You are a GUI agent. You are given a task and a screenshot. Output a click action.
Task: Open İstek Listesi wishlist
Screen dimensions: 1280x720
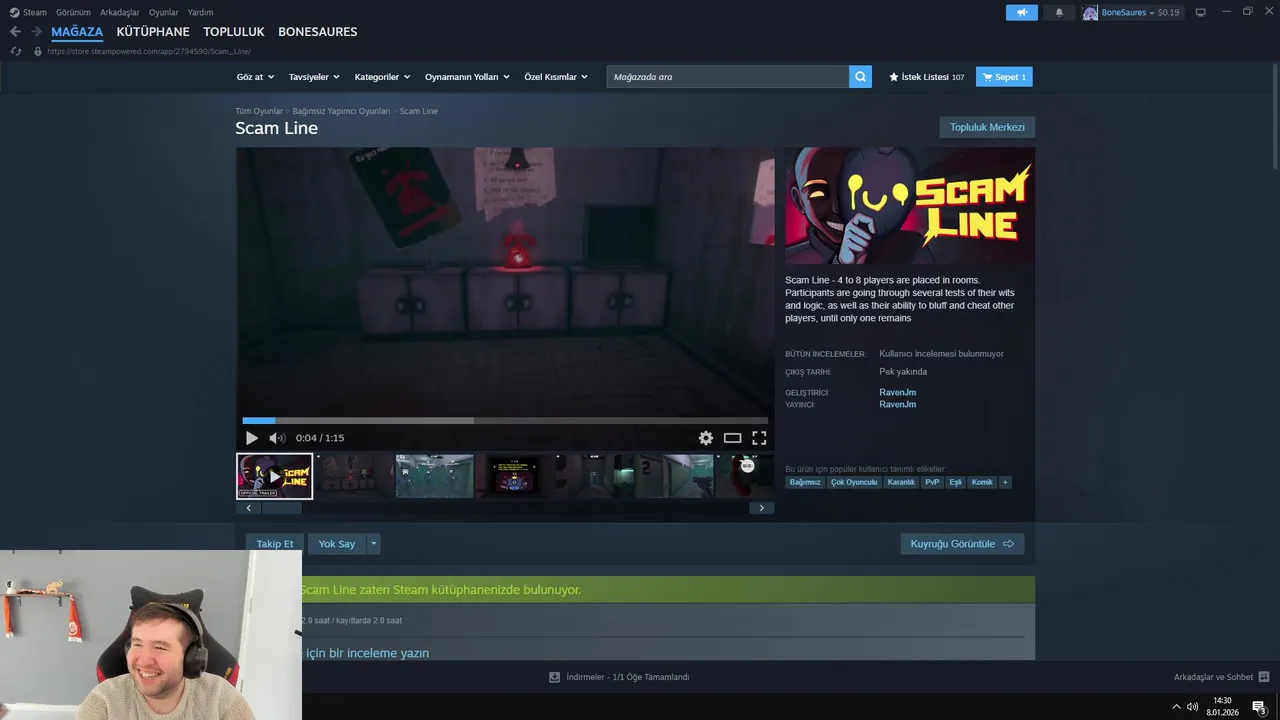tap(926, 77)
